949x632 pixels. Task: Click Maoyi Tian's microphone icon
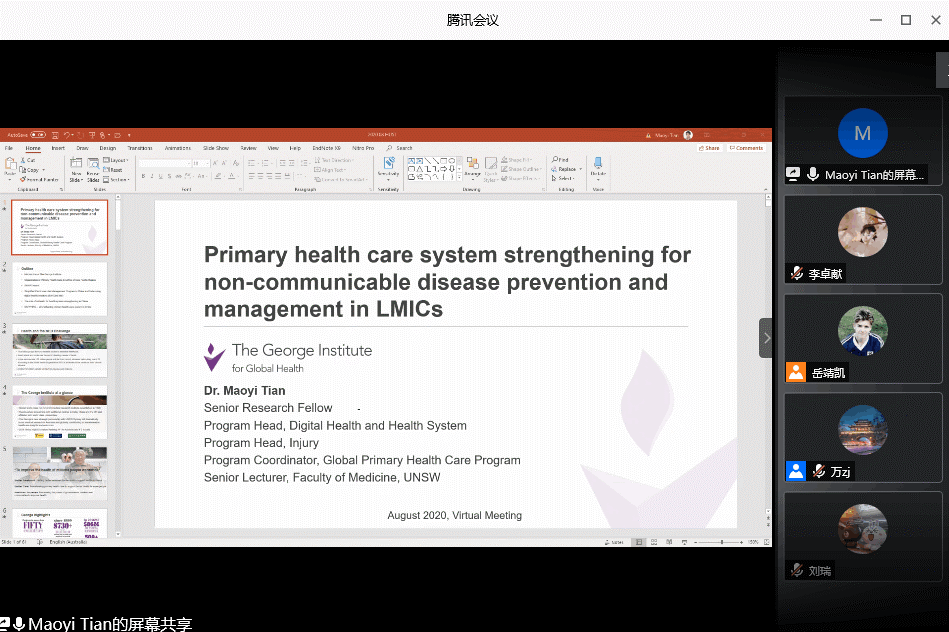(813, 174)
